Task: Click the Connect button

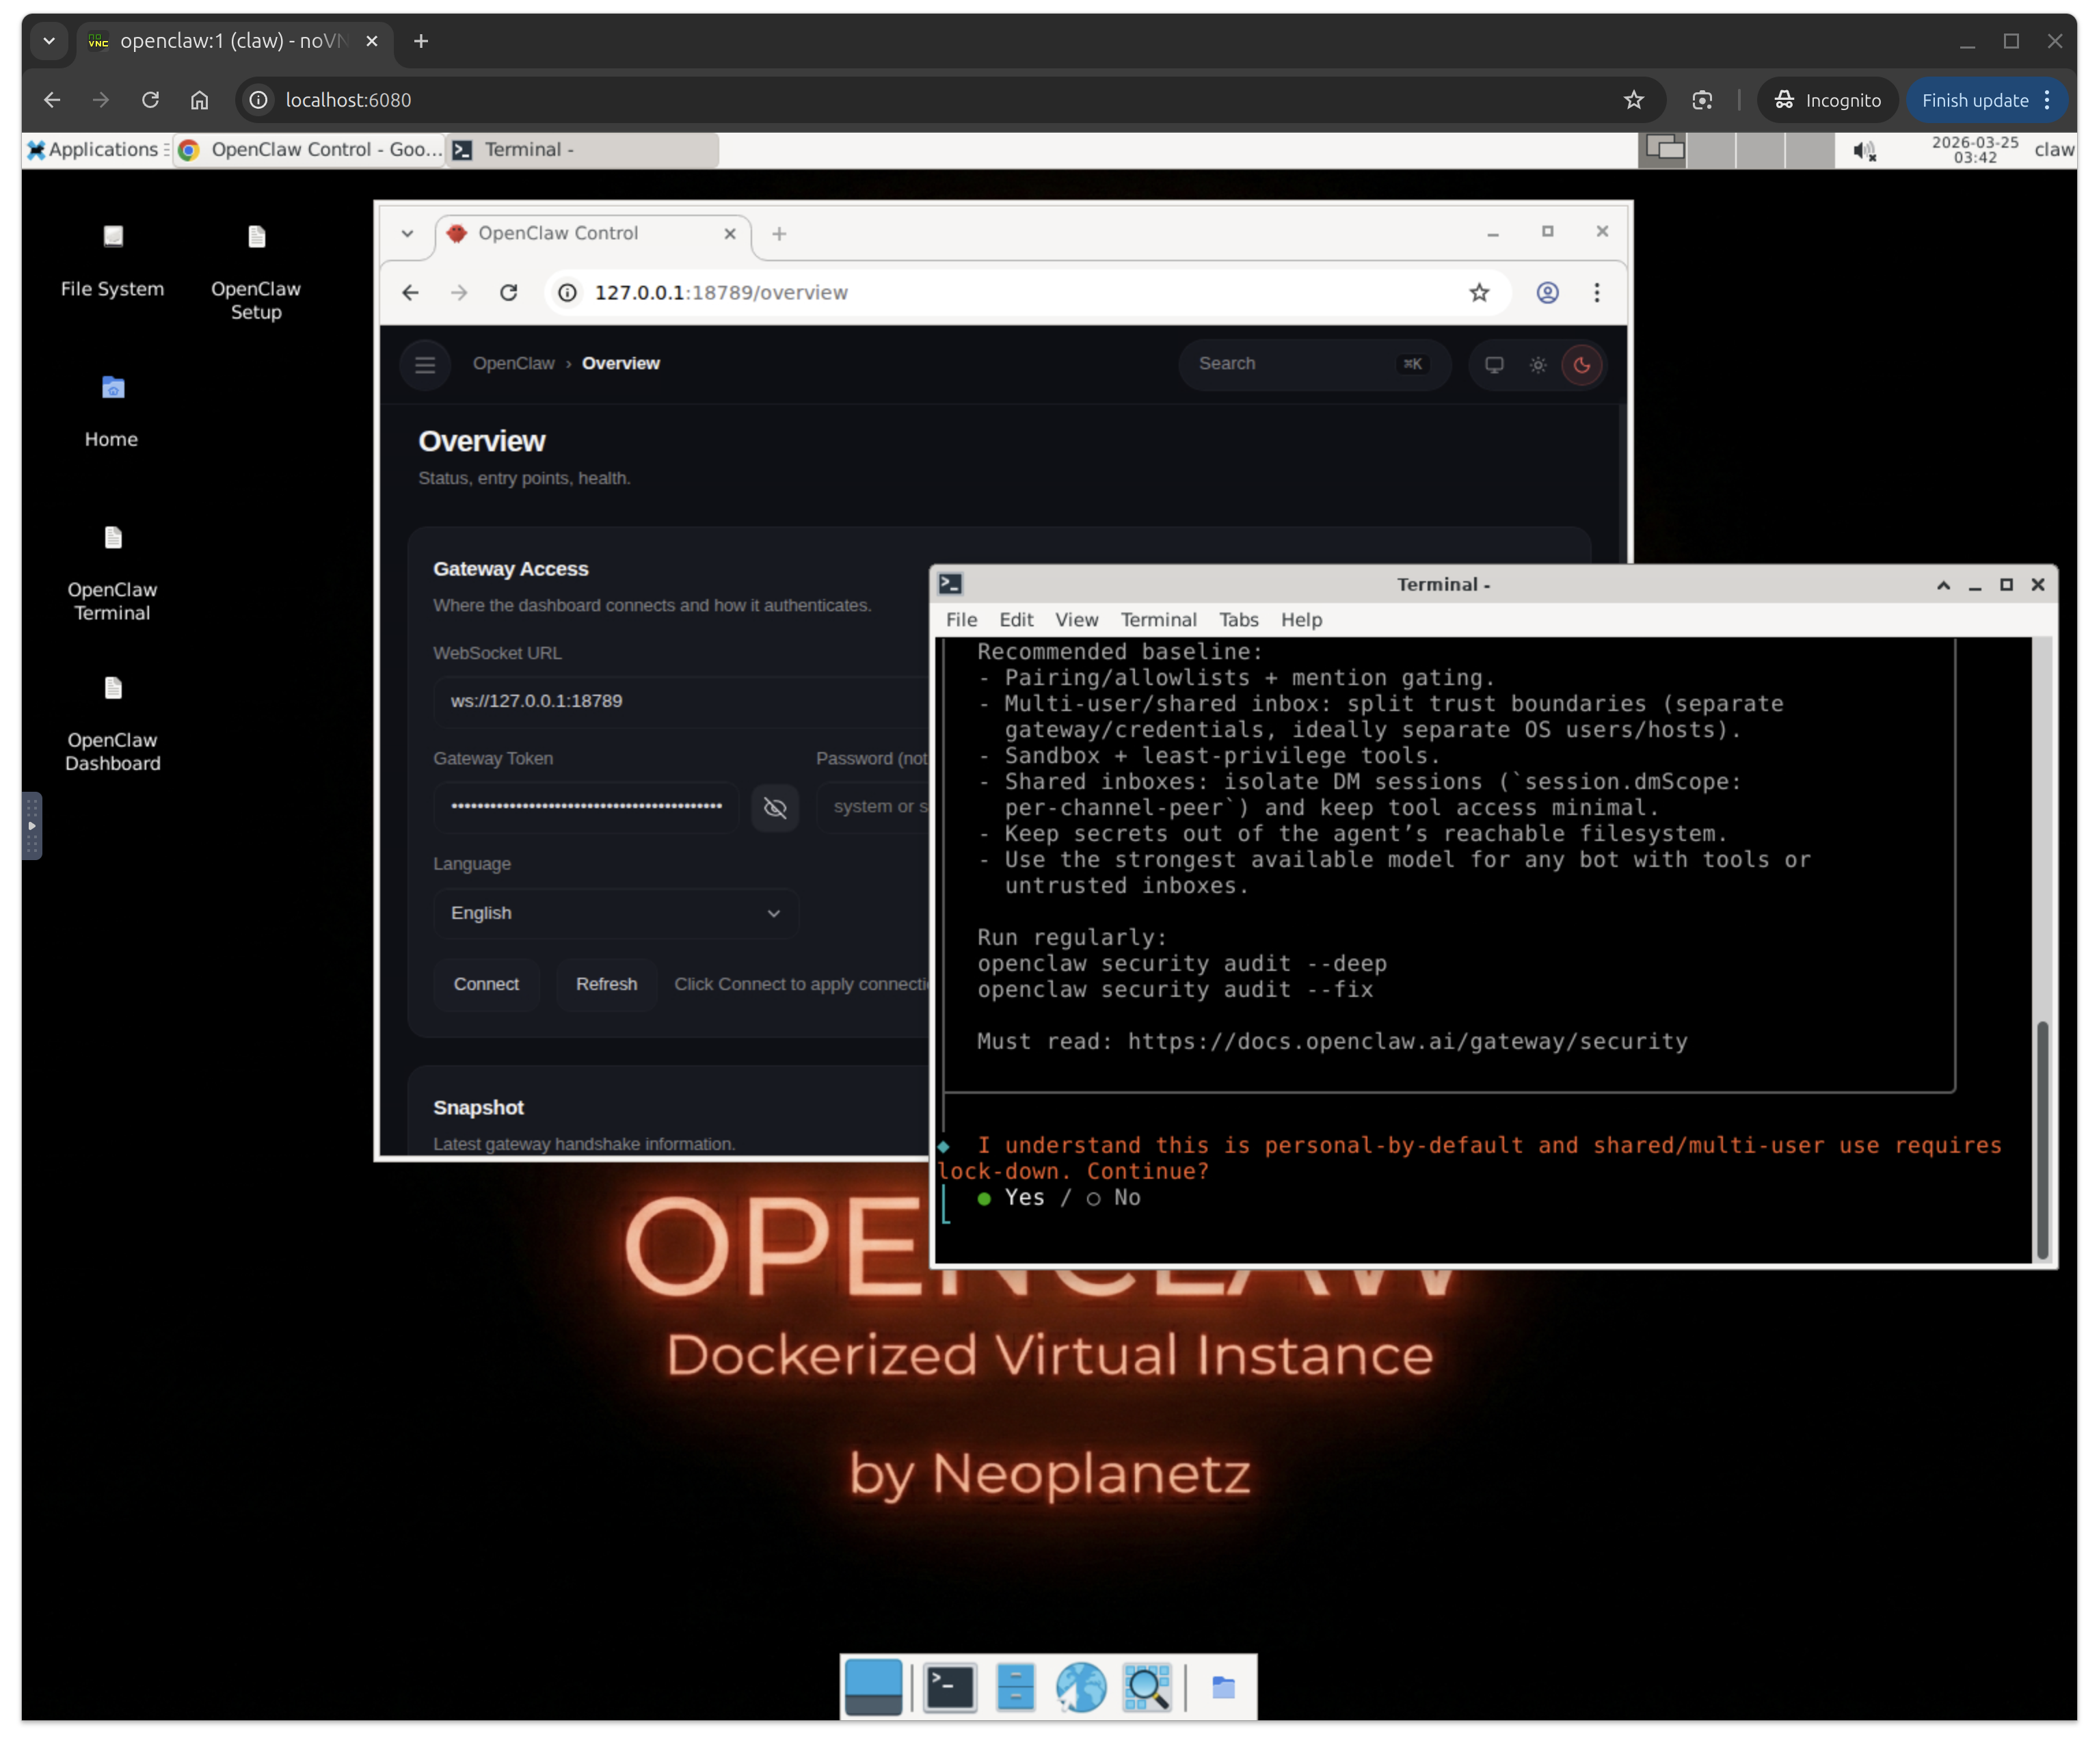Action: coord(486,984)
